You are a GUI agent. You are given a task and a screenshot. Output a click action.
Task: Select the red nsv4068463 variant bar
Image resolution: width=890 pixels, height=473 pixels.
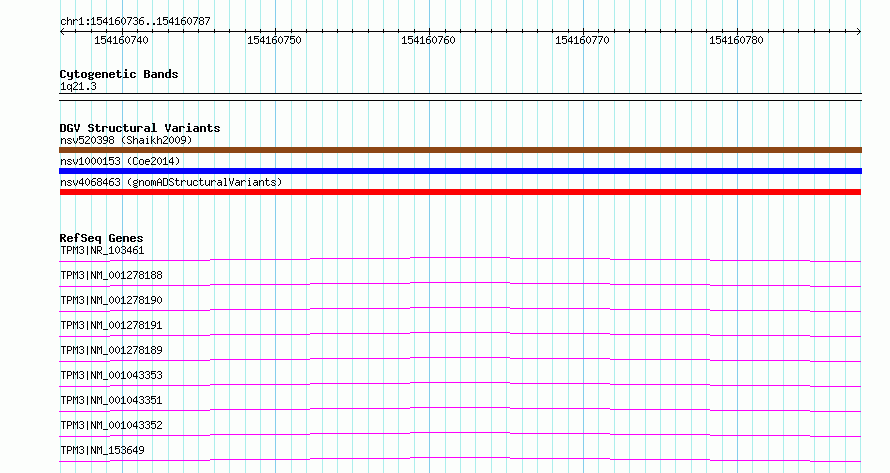point(460,192)
